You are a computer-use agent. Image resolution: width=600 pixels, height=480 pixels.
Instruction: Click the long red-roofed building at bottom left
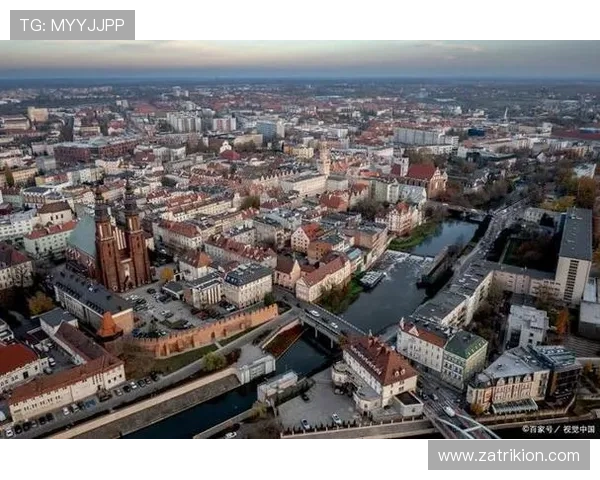tap(65, 385)
